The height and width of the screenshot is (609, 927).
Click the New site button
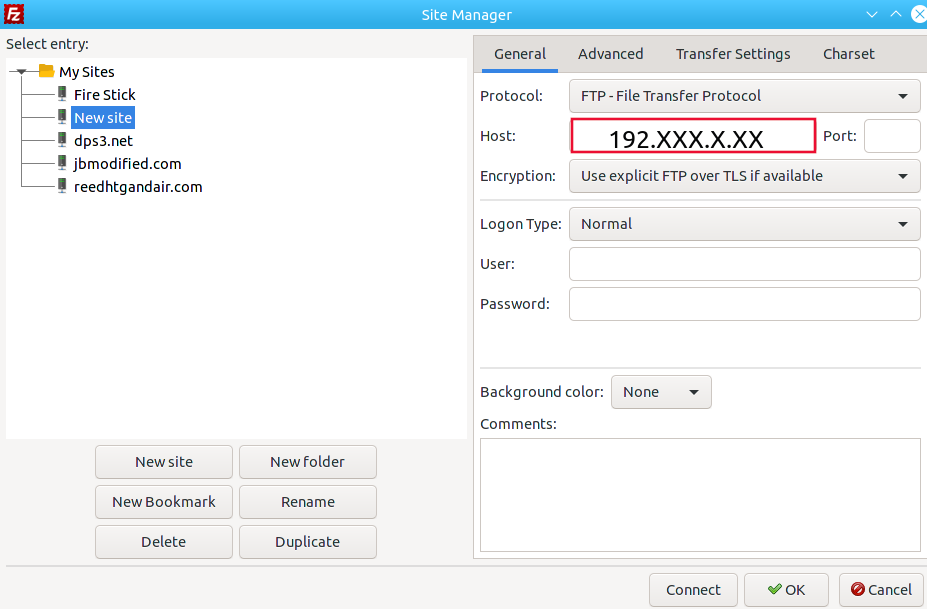164,462
